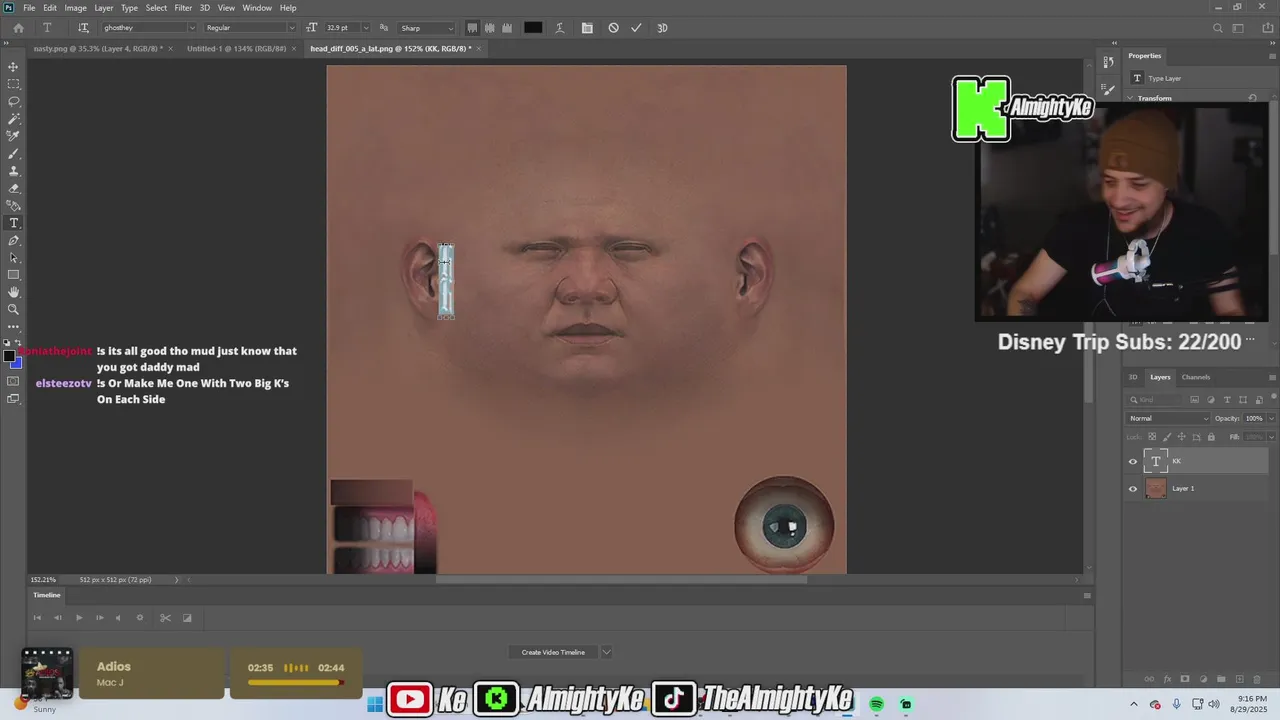Open the Filter menu
Image resolution: width=1280 pixels, height=720 pixels.
tap(183, 8)
